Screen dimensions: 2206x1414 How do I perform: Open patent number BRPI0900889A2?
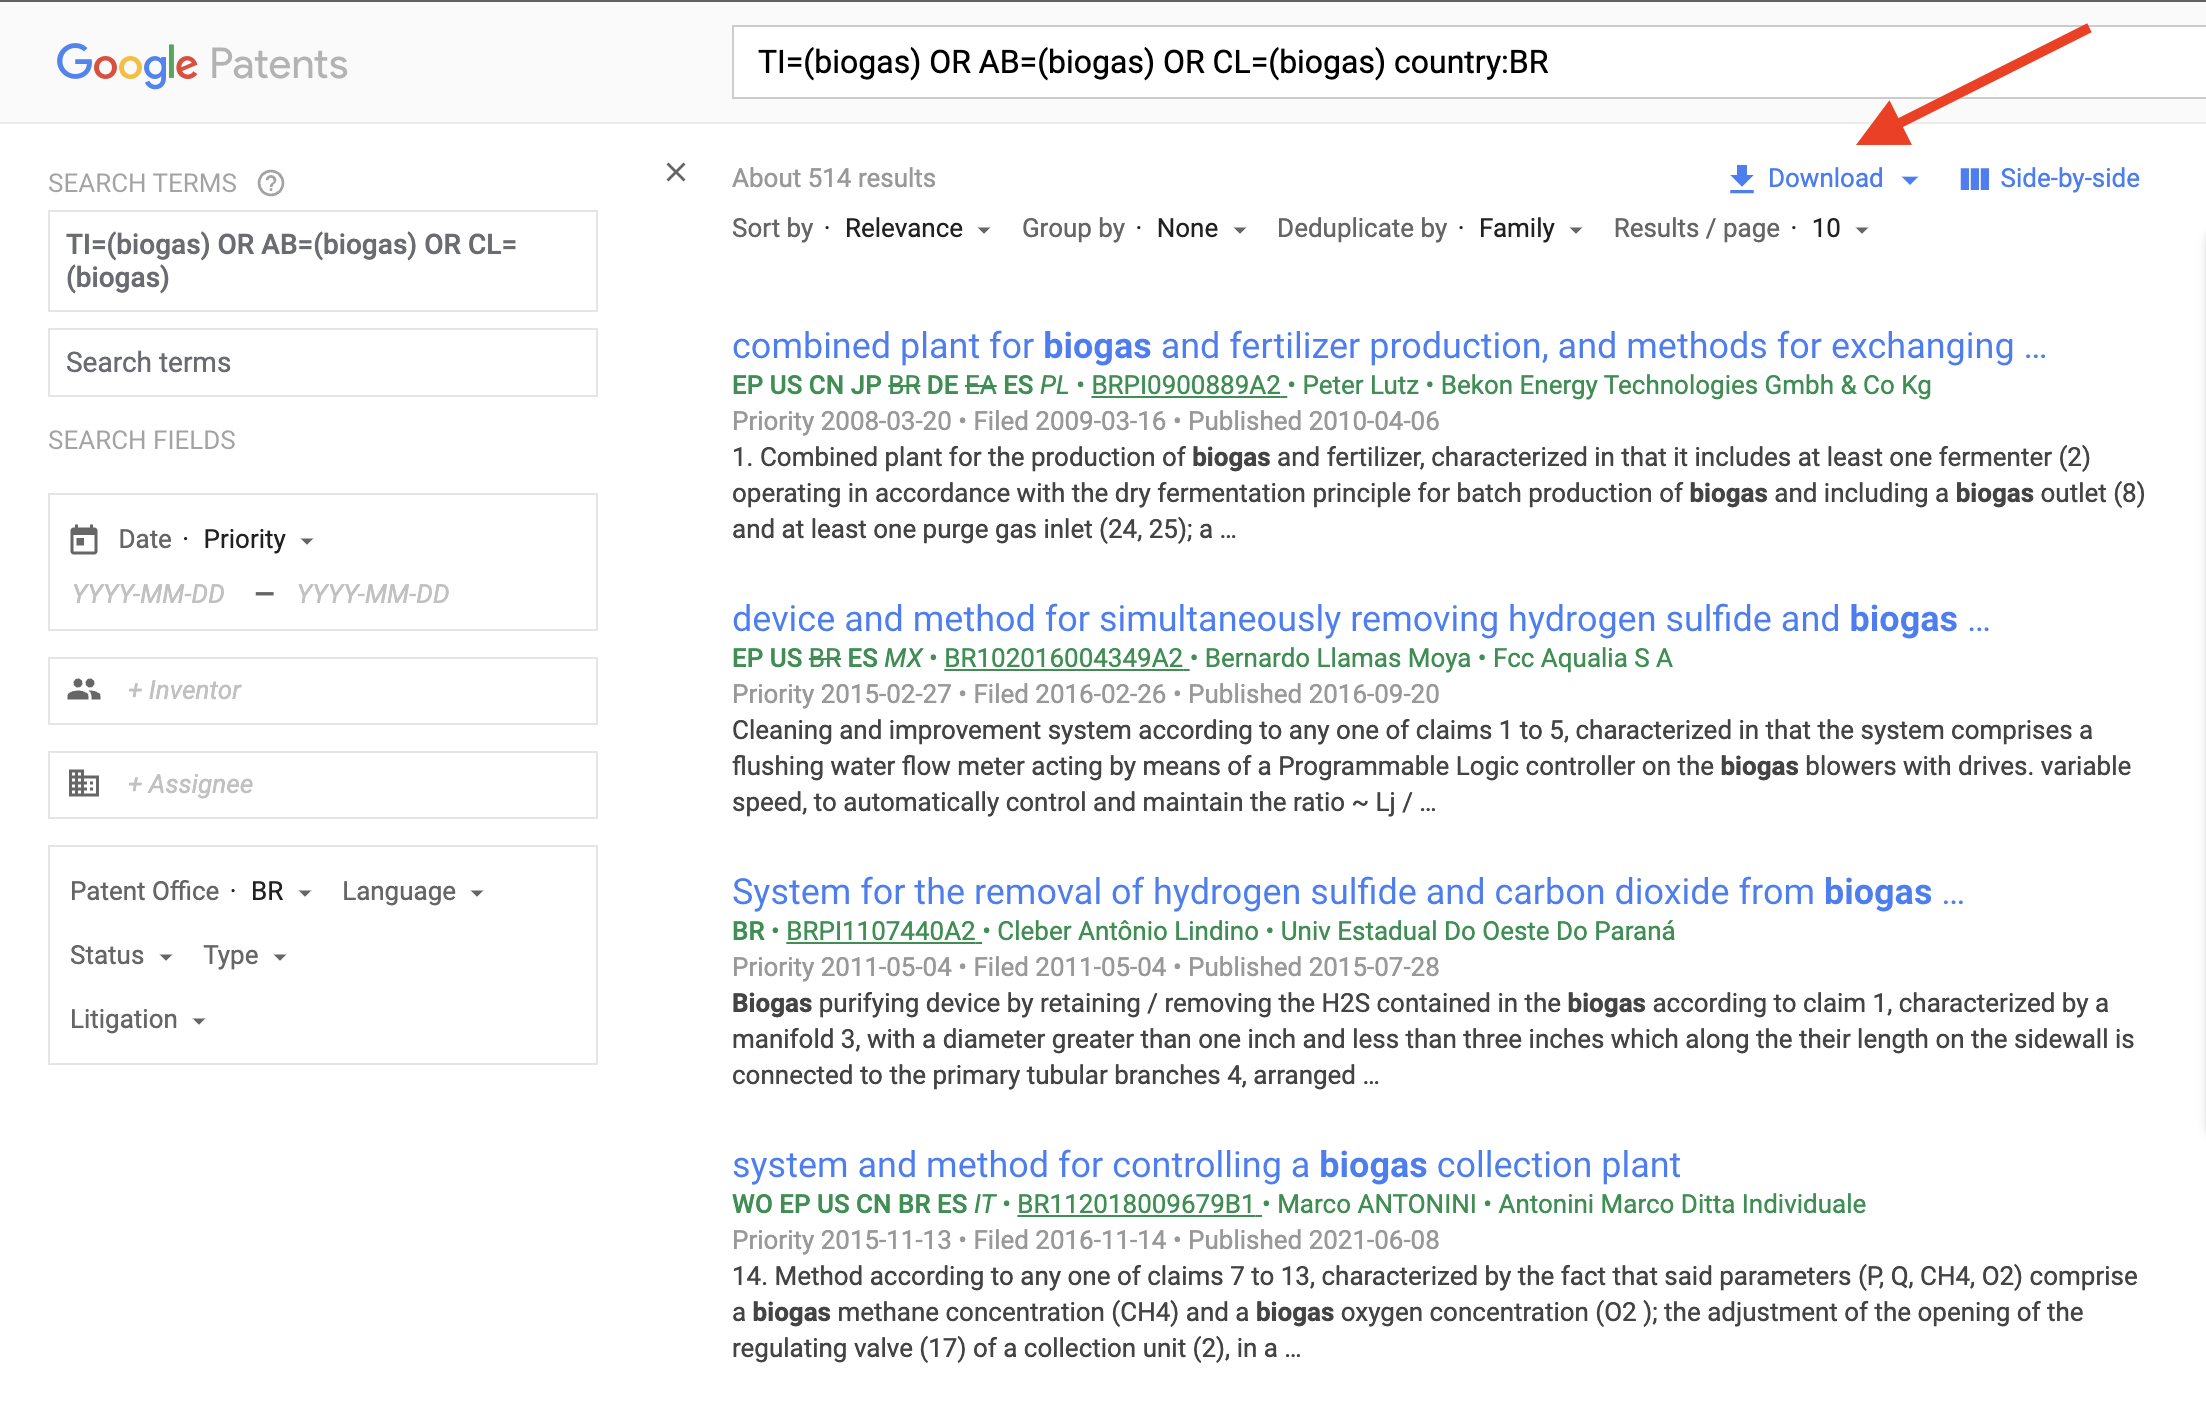coord(1186,386)
